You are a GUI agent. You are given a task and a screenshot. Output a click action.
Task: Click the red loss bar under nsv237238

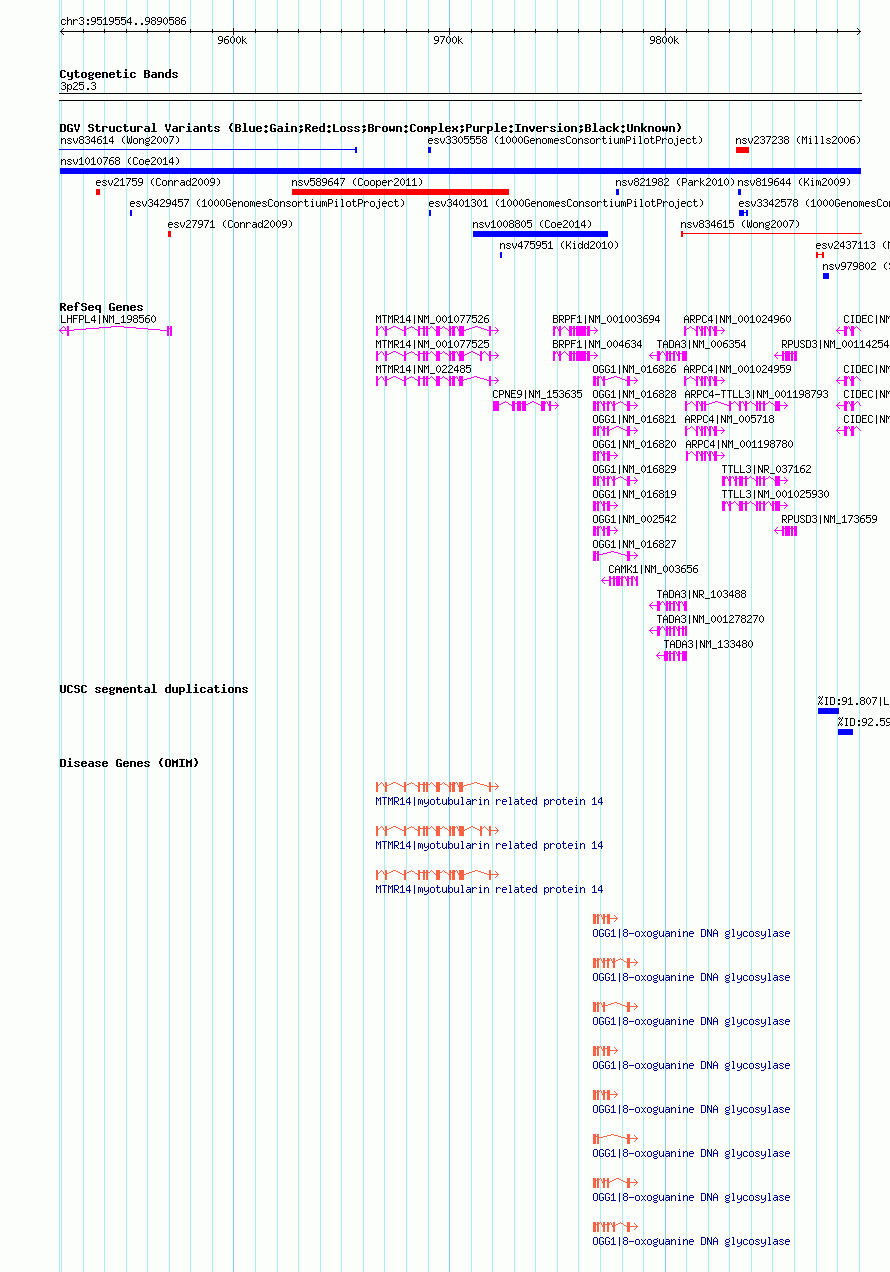point(742,150)
